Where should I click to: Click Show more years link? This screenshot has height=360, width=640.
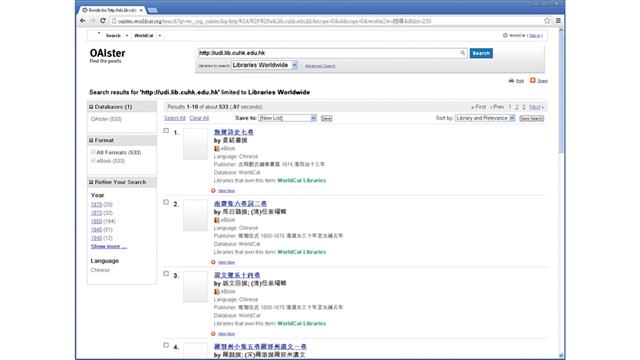pyautogui.click(x=109, y=247)
